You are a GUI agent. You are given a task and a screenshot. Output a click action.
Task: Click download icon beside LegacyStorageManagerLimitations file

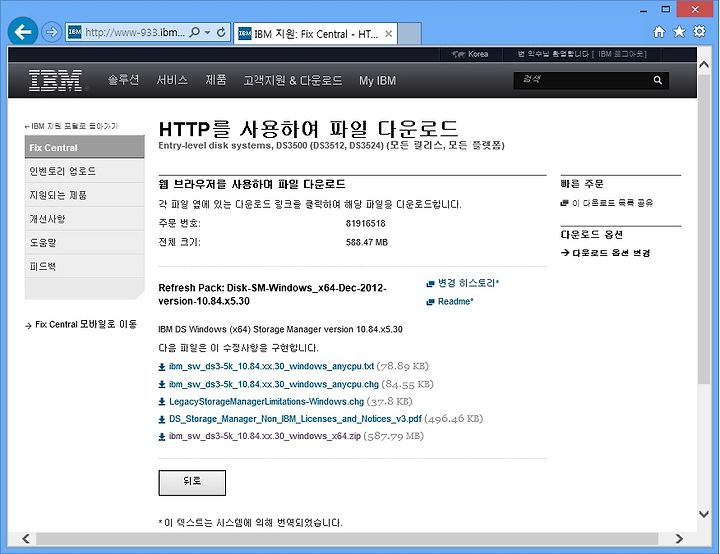[x=162, y=402]
